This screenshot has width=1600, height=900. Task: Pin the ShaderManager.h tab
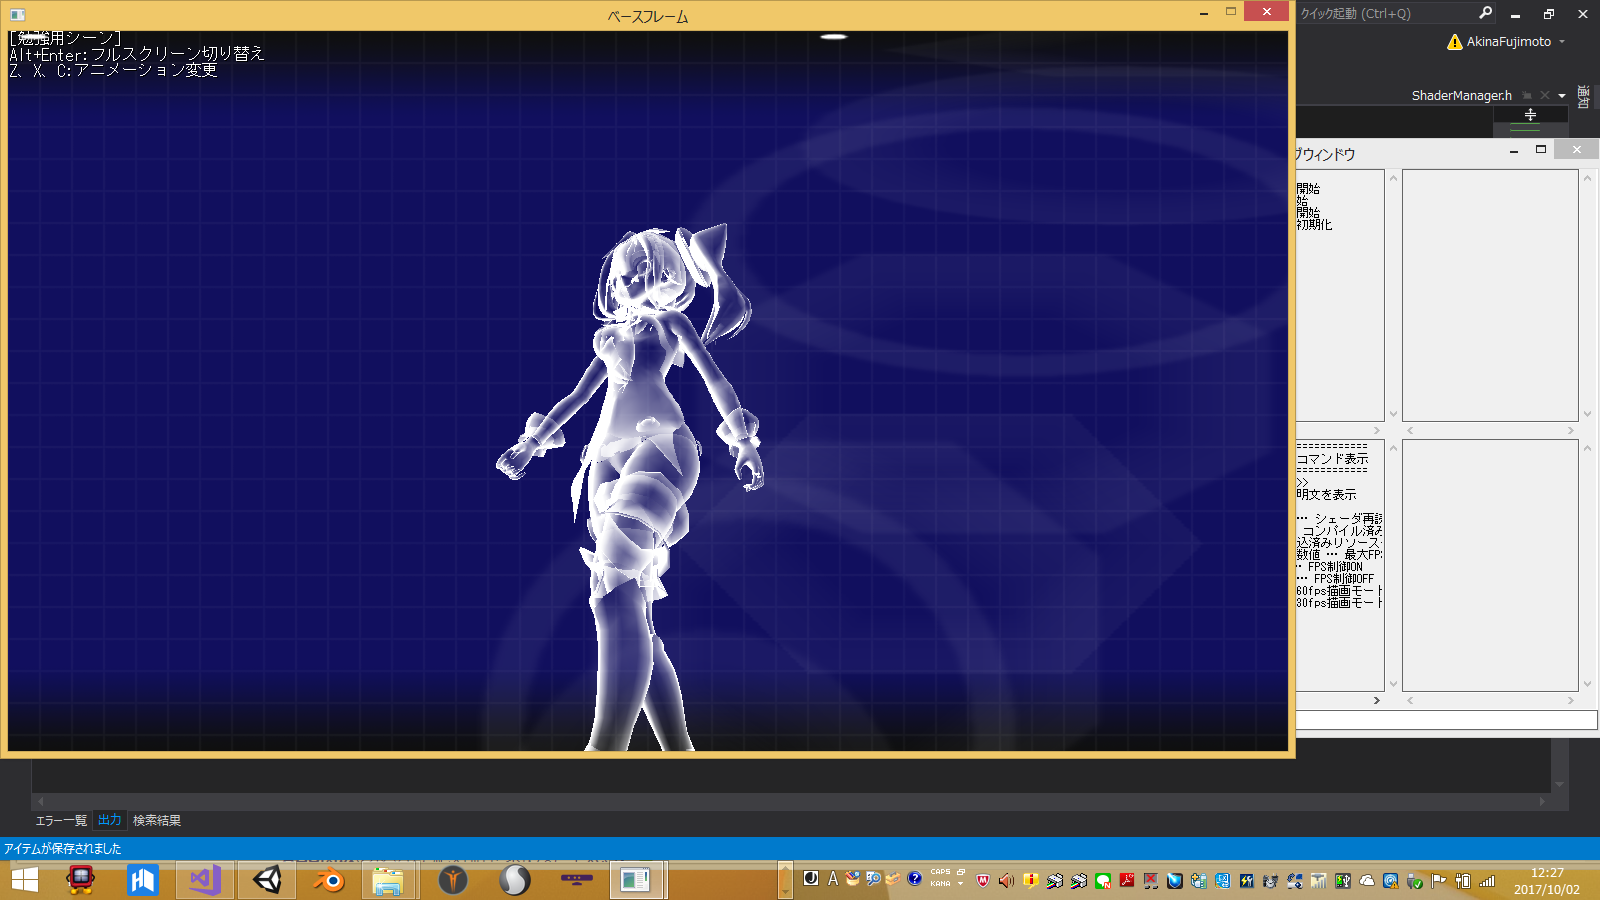pyautogui.click(x=1527, y=96)
